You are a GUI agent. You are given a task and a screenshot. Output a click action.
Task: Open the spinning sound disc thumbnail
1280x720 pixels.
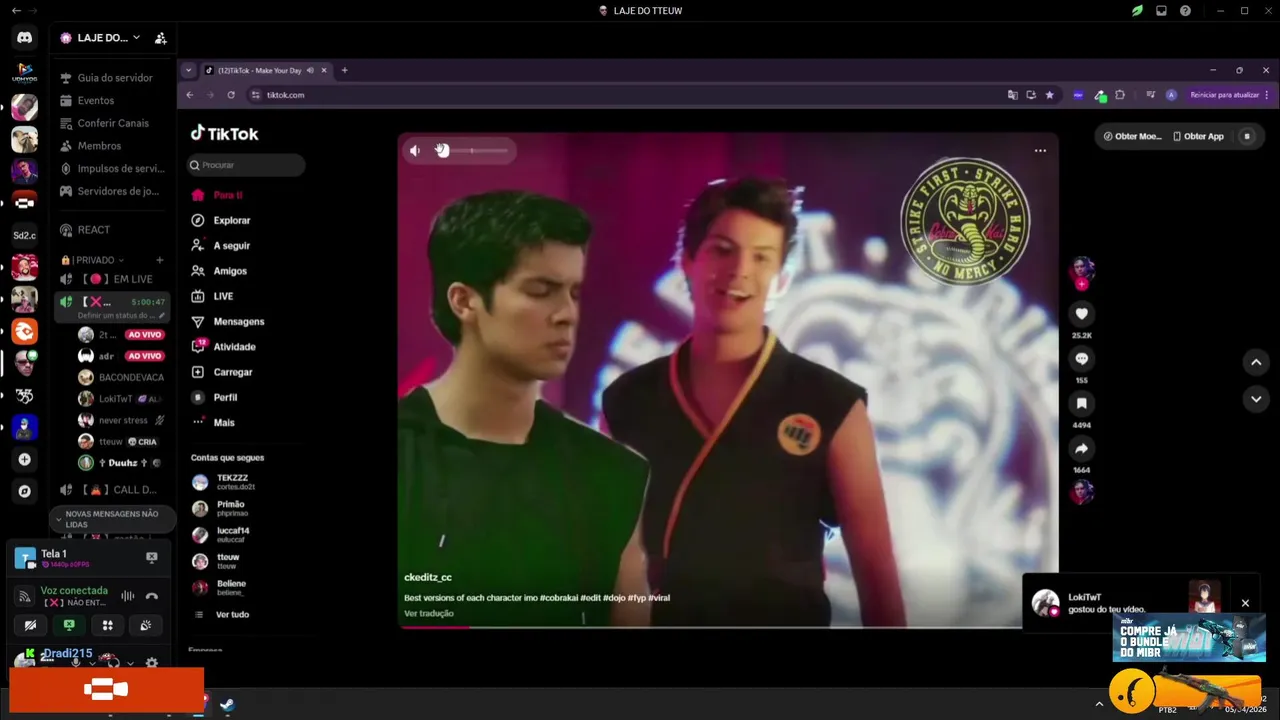[1081, 492]
